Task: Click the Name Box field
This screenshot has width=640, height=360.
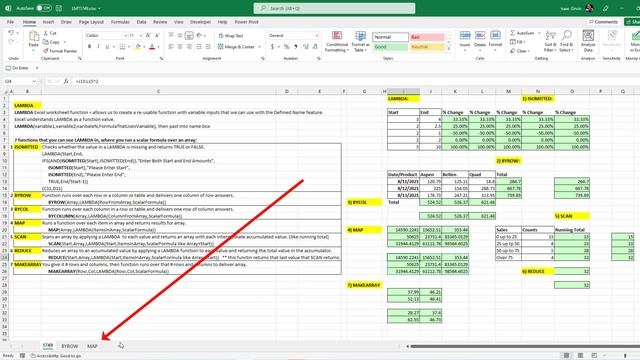Action: 19,82
